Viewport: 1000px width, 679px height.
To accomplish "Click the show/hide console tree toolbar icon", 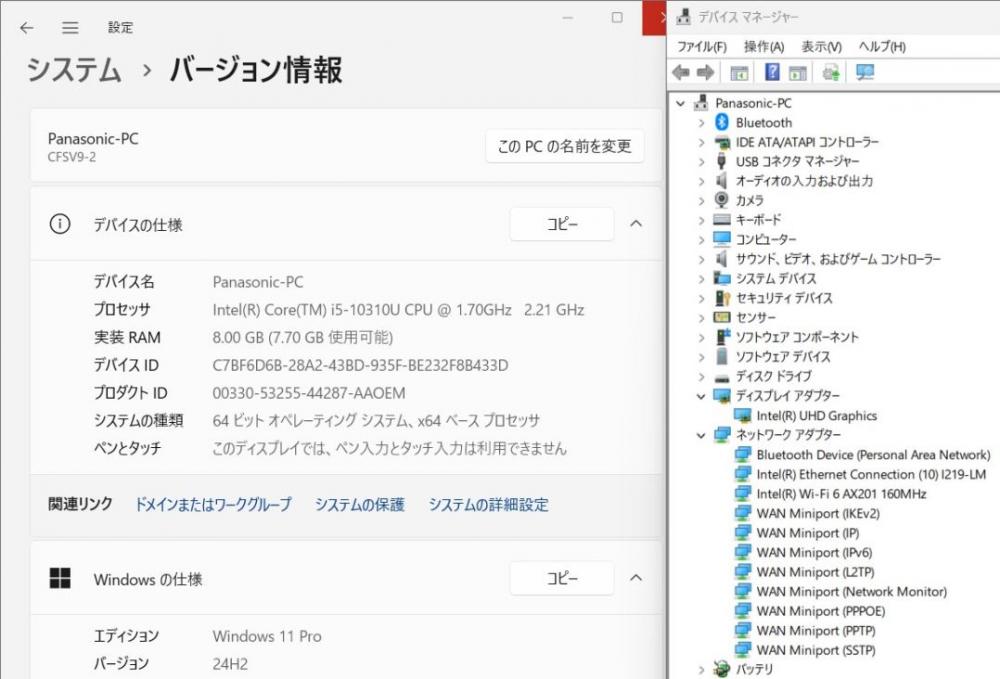I will 739,73.
